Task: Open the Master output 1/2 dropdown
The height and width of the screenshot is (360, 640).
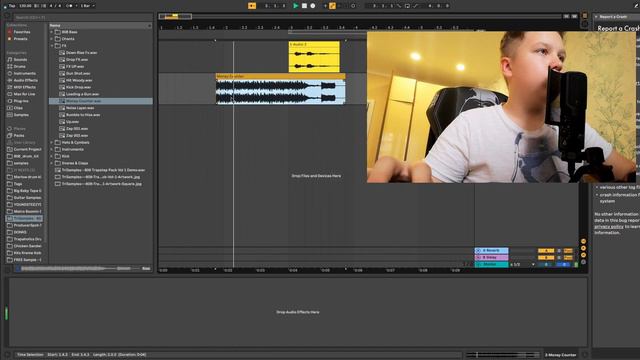Action: pyautogui.click(x=522, y=264)
